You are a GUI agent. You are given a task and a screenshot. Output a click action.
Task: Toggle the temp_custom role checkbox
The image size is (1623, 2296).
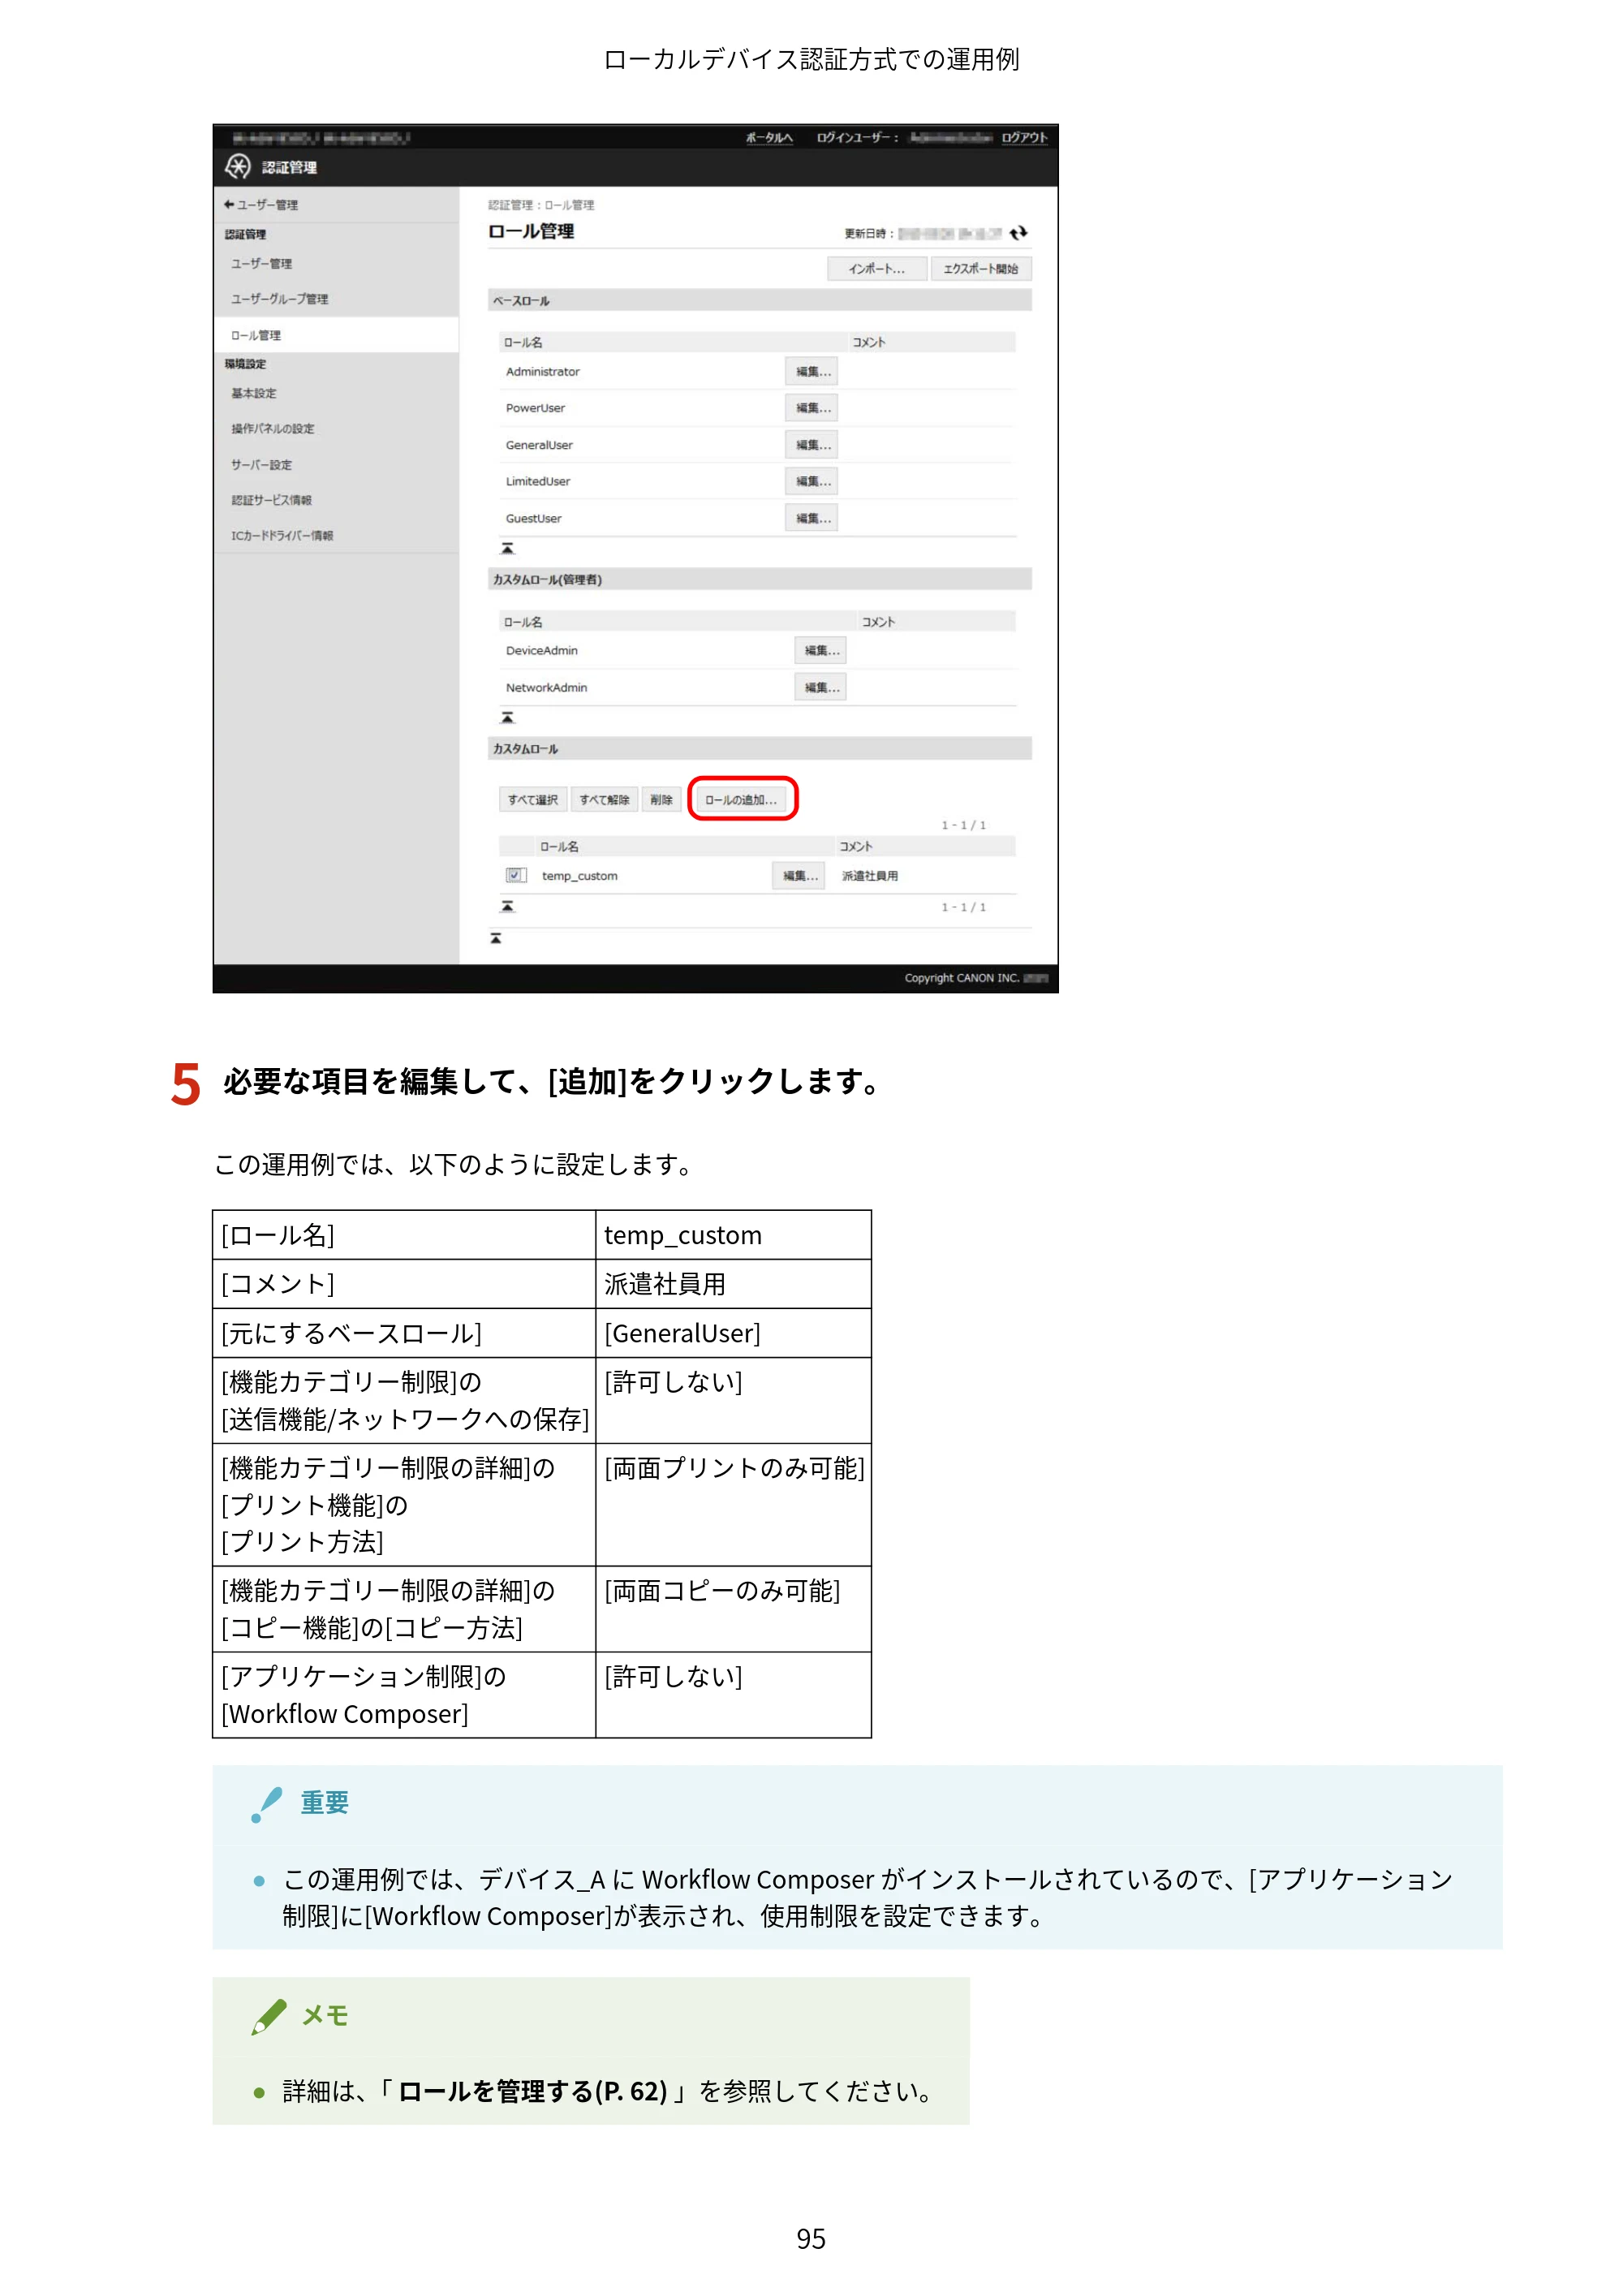515,875
